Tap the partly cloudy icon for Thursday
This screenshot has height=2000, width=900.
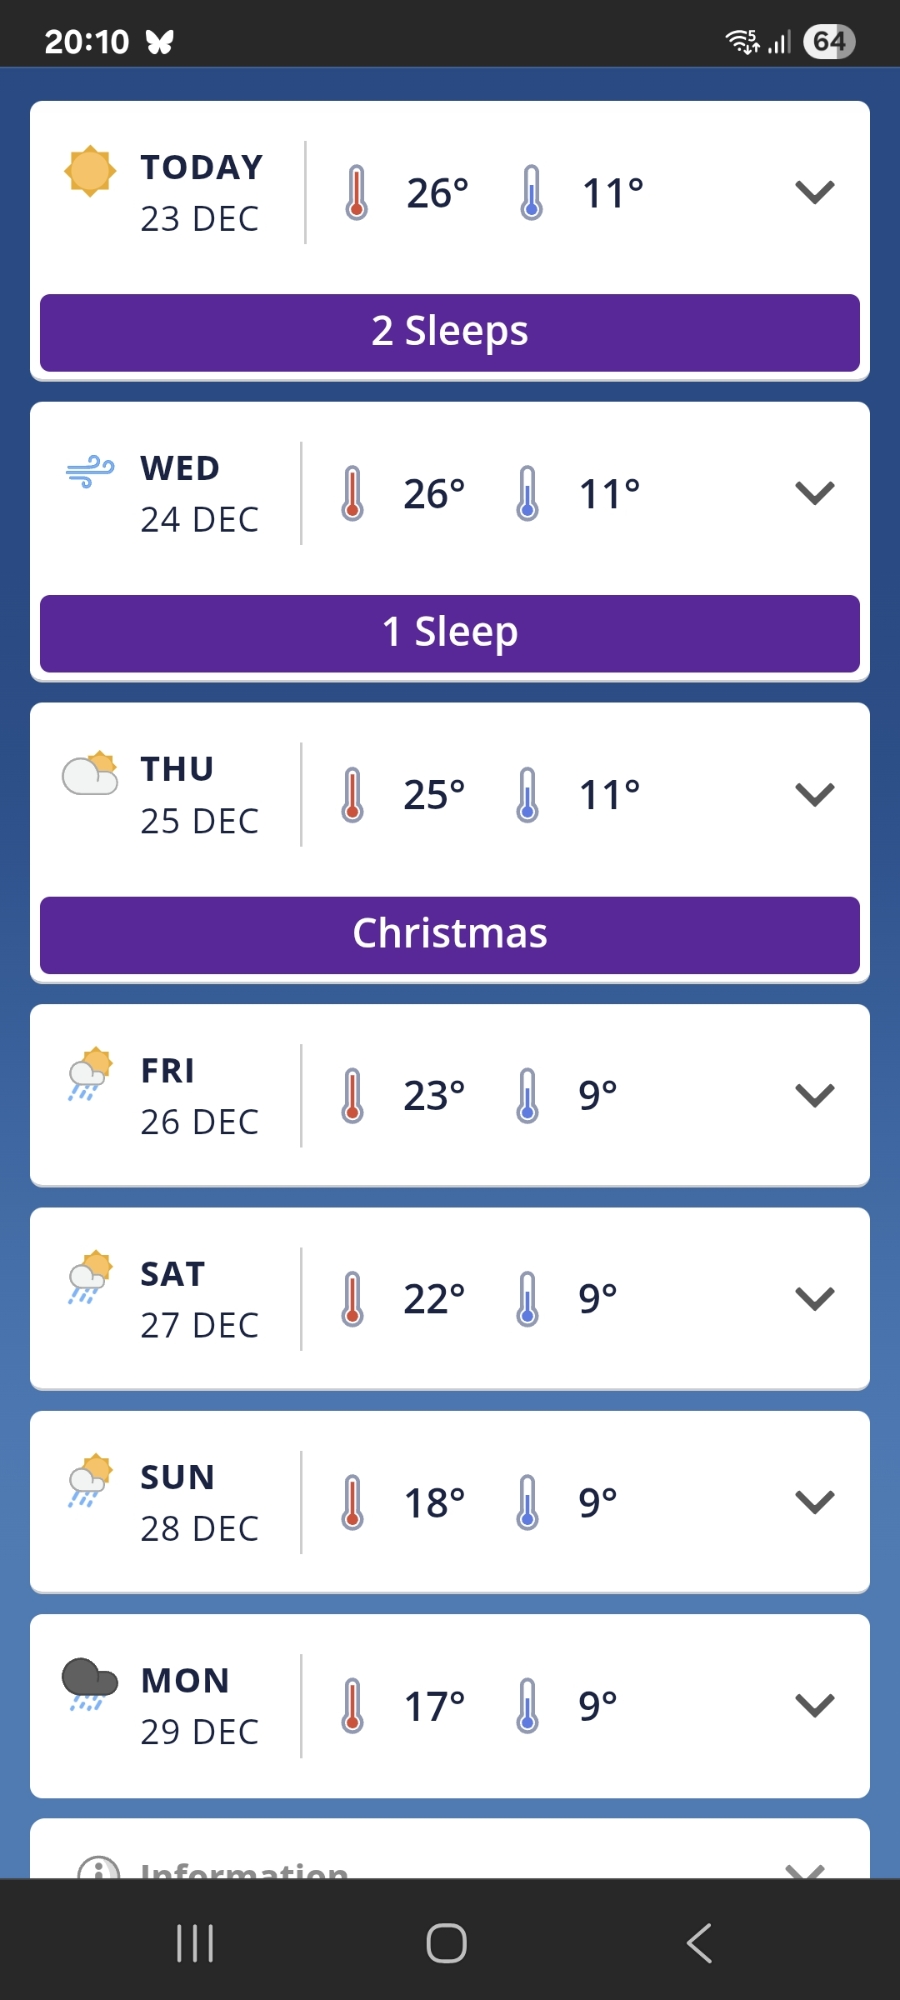[x=90, y=773]
